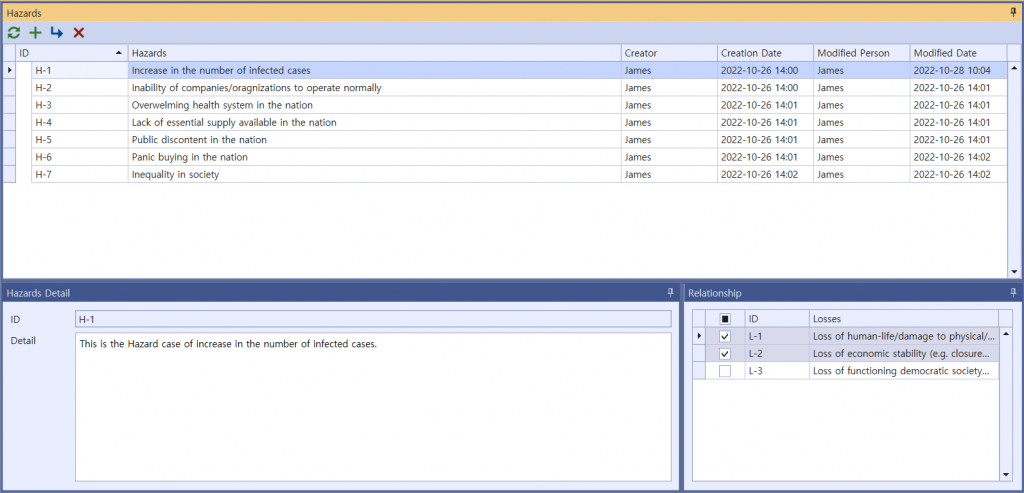Click the Creation Date column header
1024x493 pixels.
pos(750,52)
